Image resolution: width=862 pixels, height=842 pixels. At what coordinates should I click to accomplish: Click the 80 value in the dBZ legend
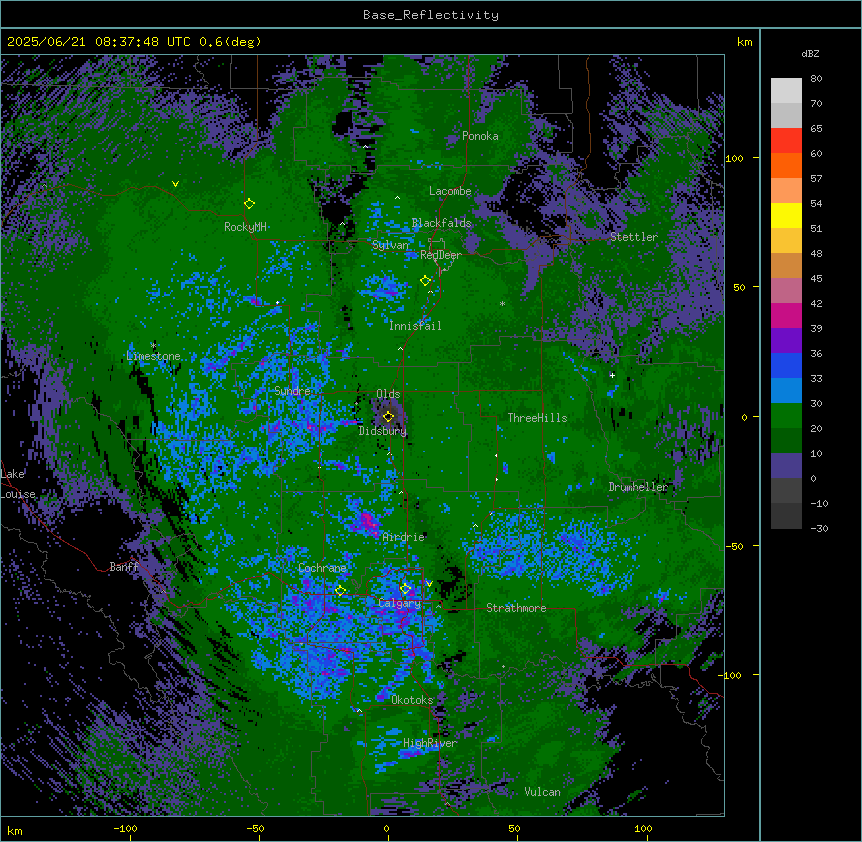(x=816, y=79)
